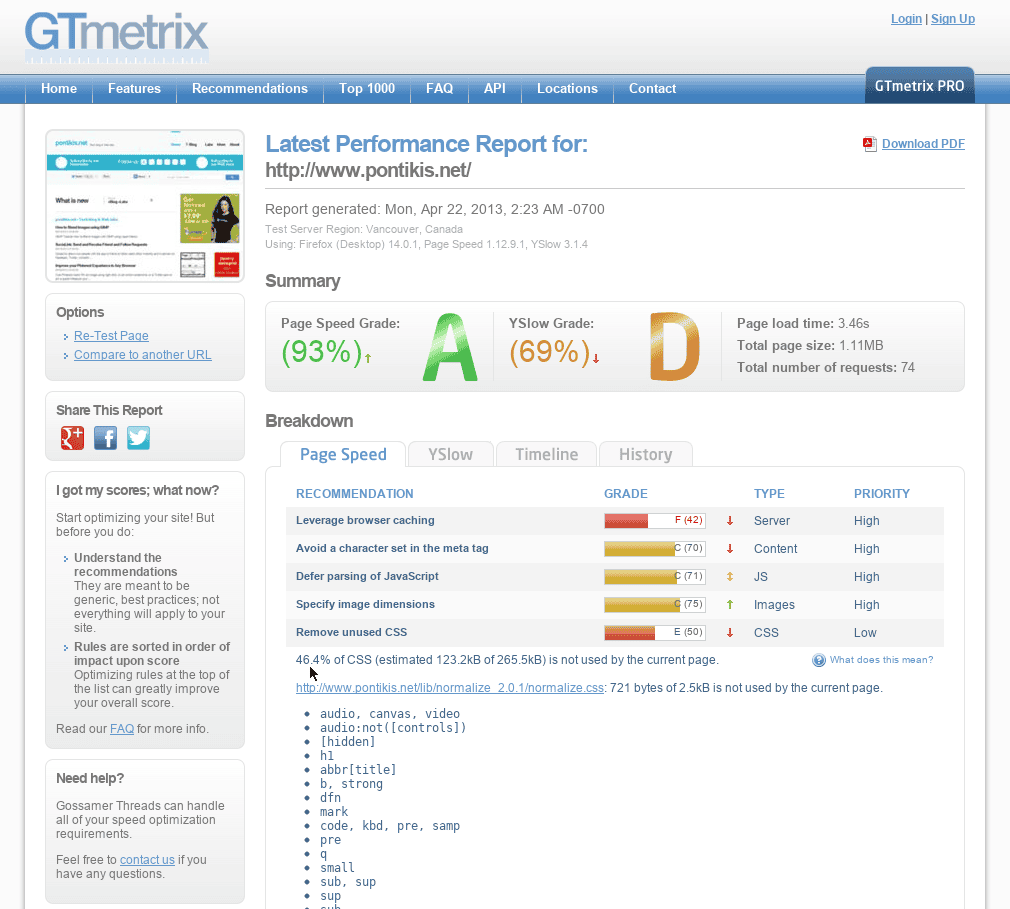Click What does this mean link

[x=881, y=660]
